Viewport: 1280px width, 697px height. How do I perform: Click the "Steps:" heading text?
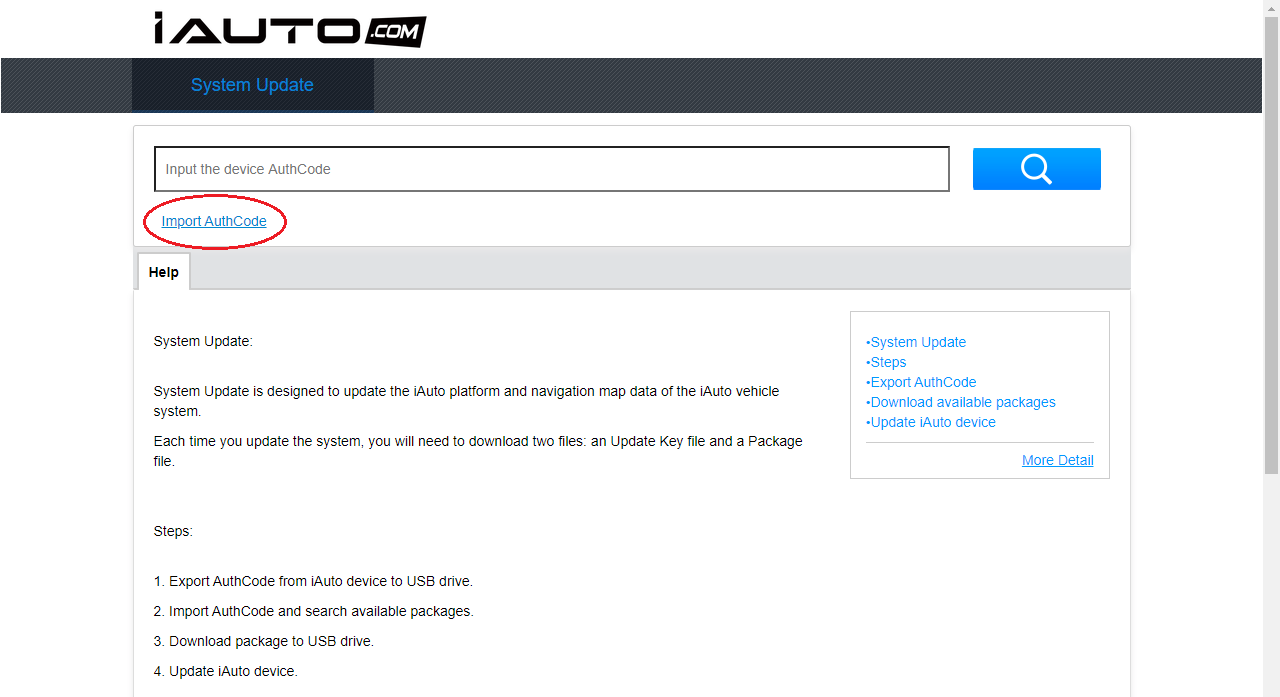pyautogui.click(x=173, y=531)
